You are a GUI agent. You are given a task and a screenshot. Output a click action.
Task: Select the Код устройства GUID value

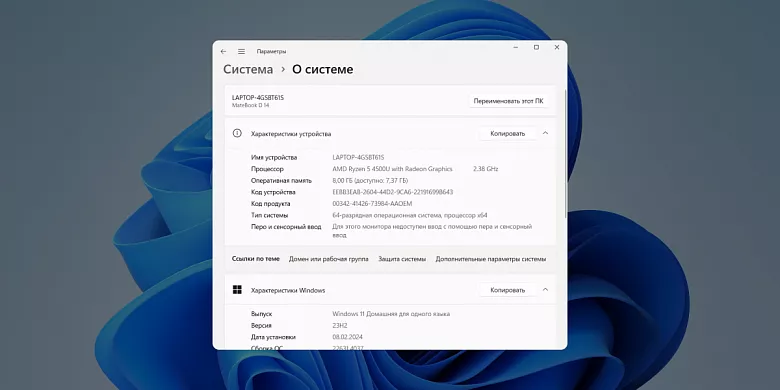coord(392,192)
